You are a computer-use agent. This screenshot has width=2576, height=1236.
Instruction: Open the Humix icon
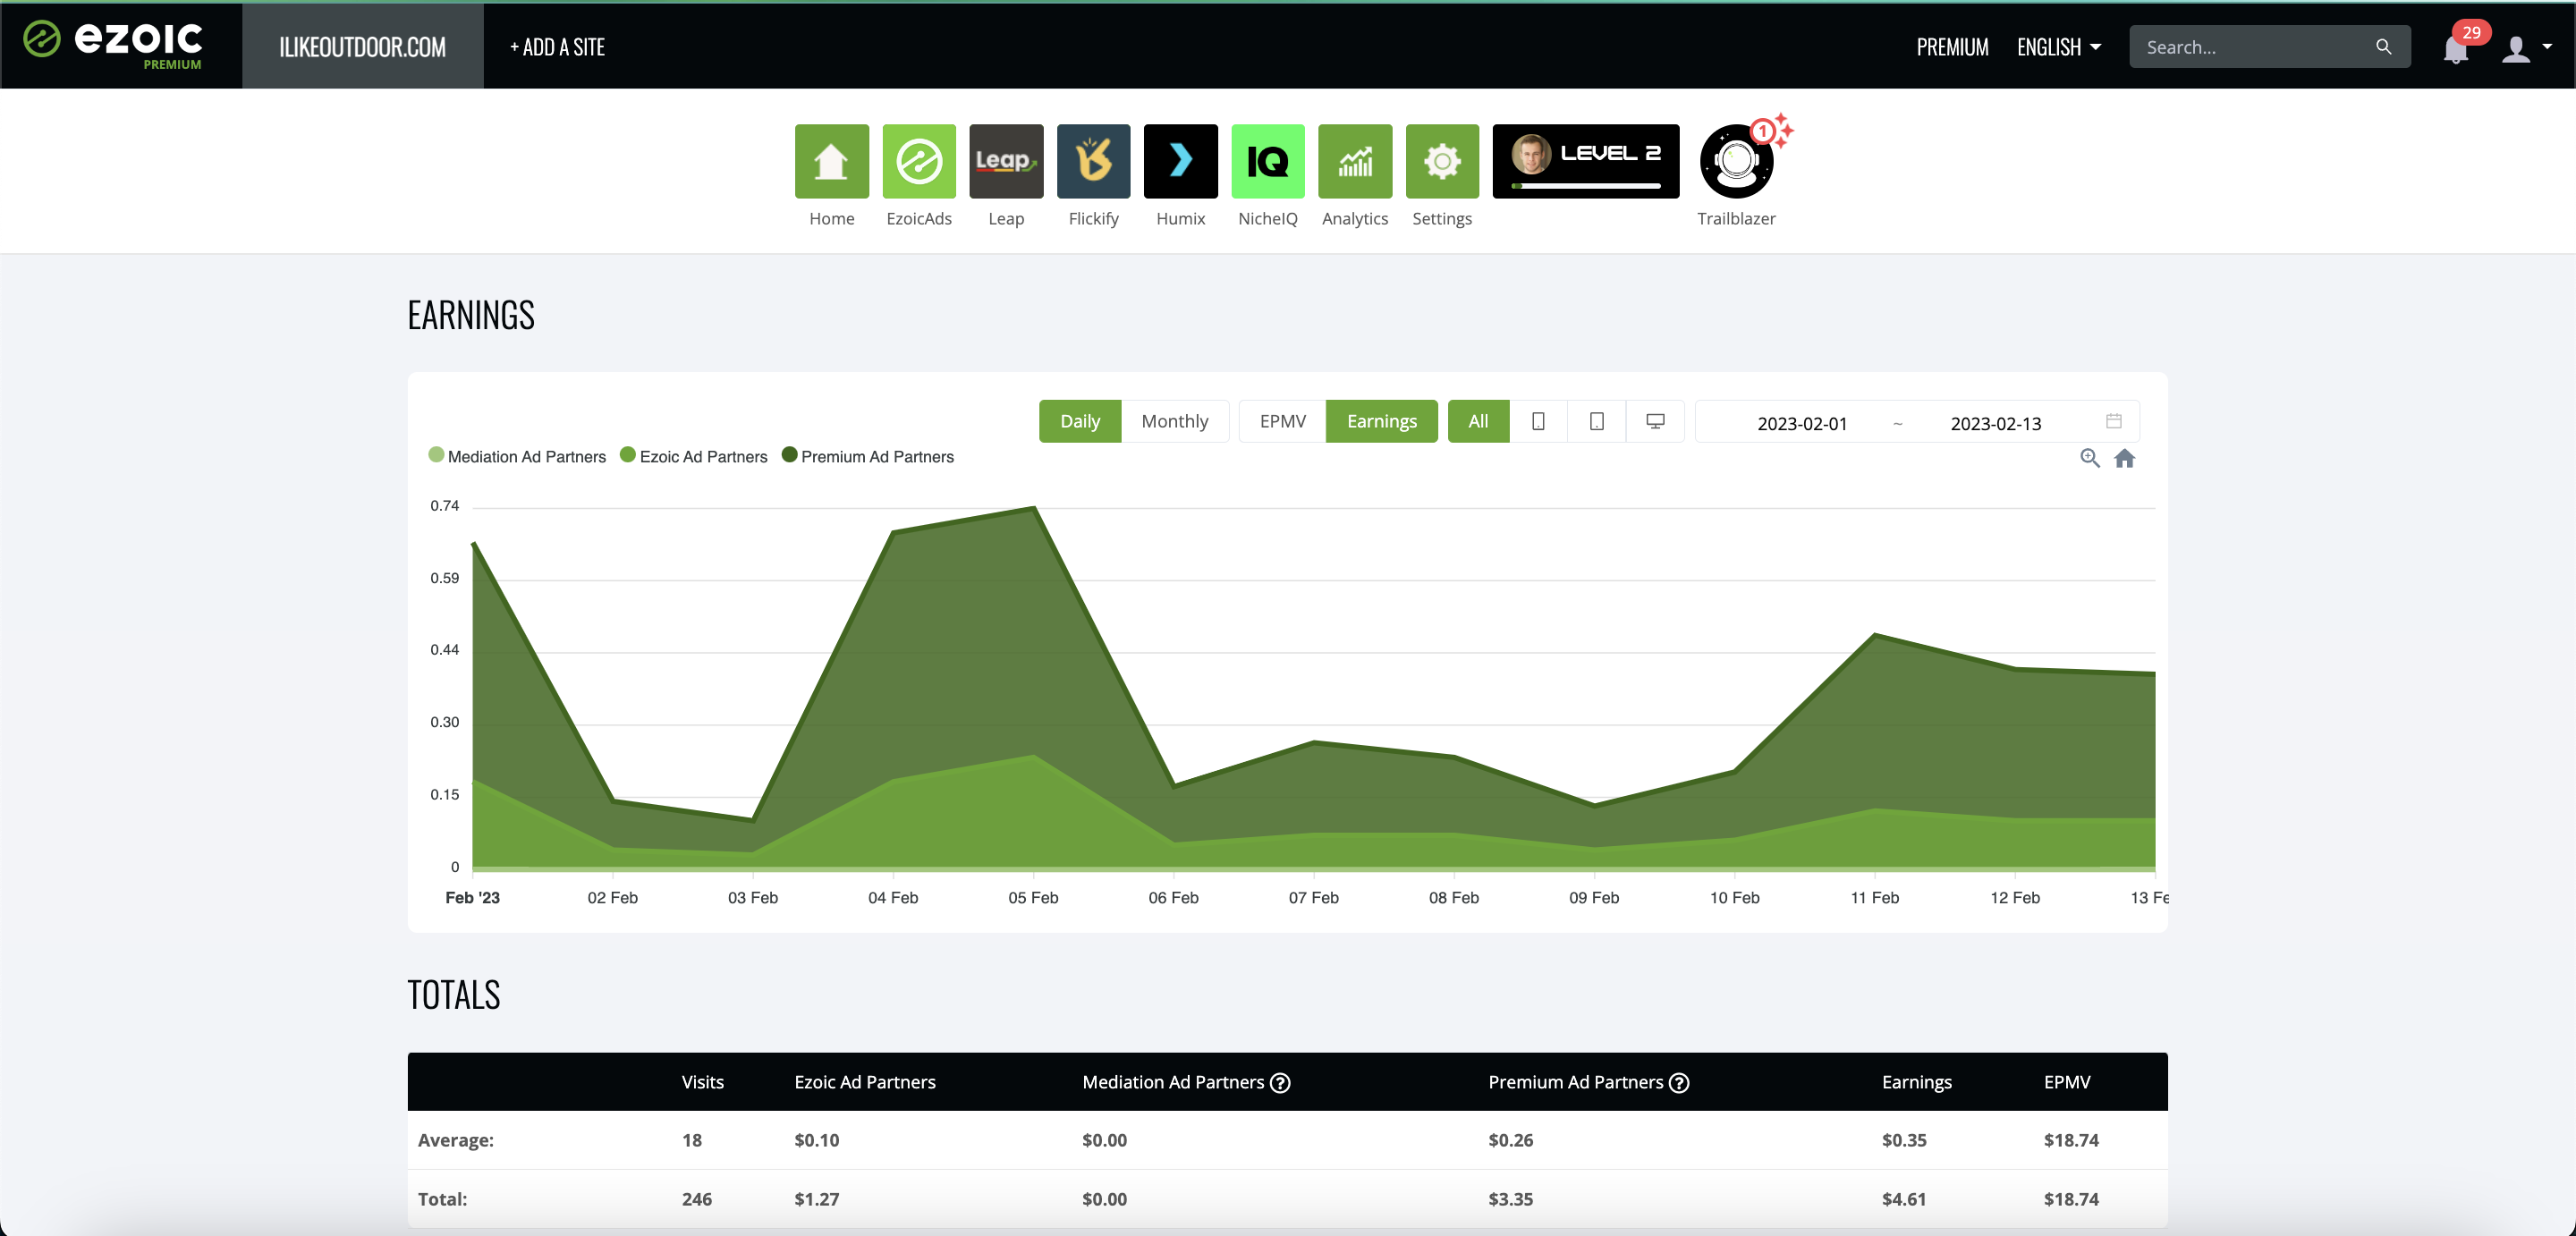point(1180,161)
